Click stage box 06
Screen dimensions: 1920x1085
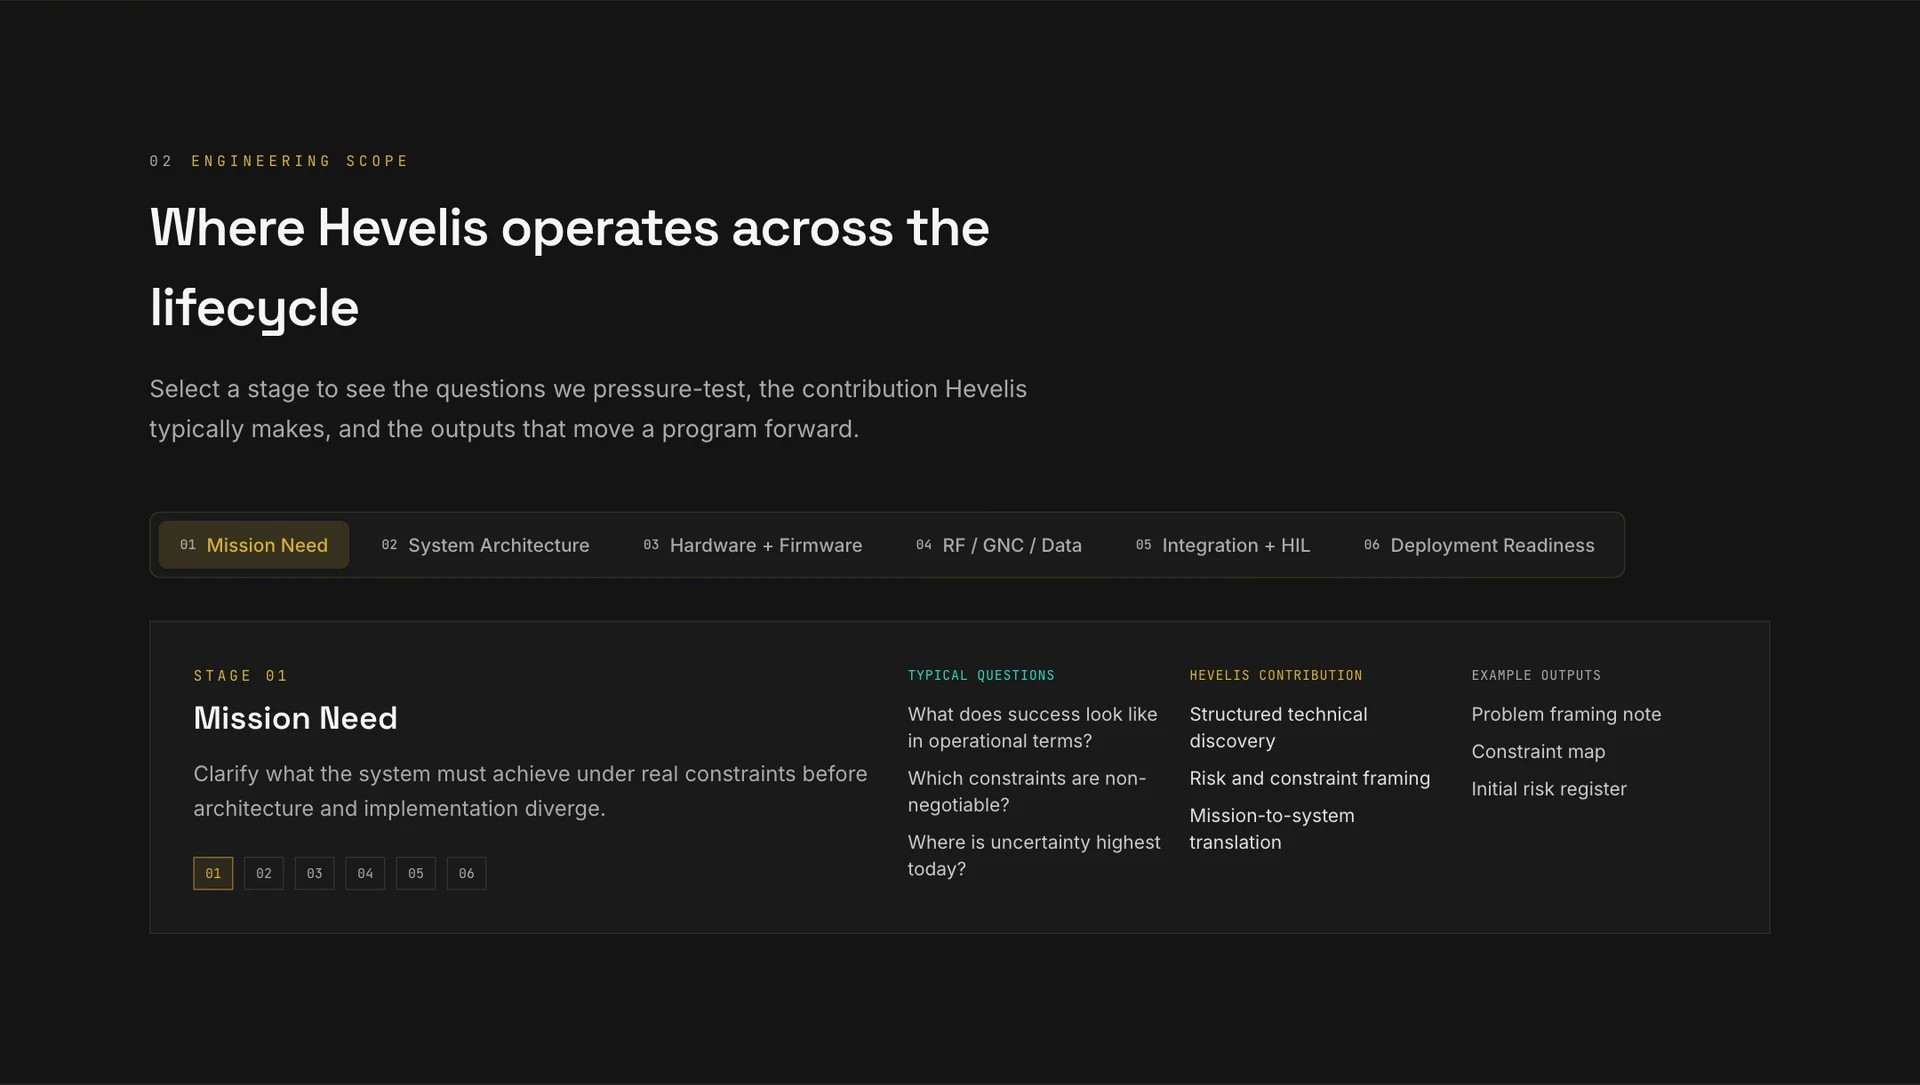pos(466,873)
